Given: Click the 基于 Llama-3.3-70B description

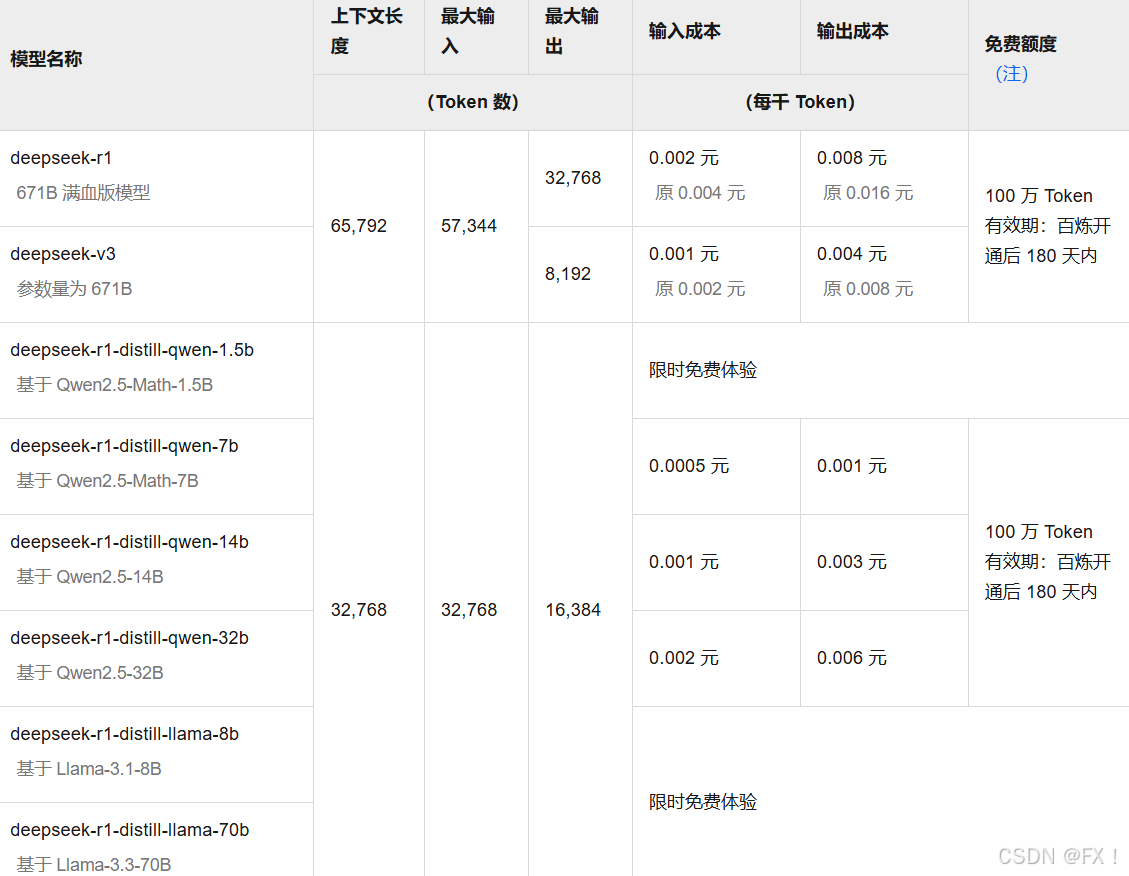Looking at the screenshot, I should coord(94,864).
